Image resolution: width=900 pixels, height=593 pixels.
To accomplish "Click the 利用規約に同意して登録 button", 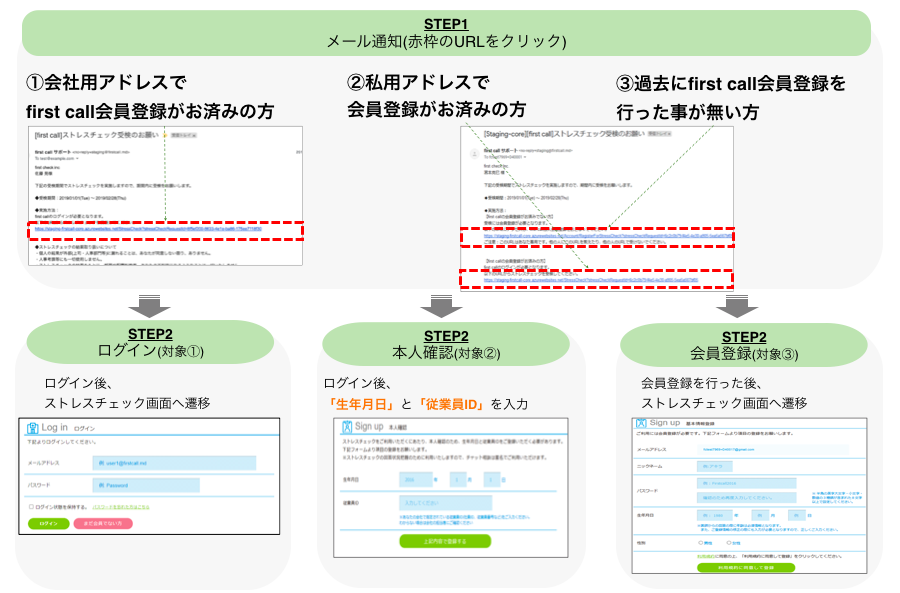I will 746,567.
